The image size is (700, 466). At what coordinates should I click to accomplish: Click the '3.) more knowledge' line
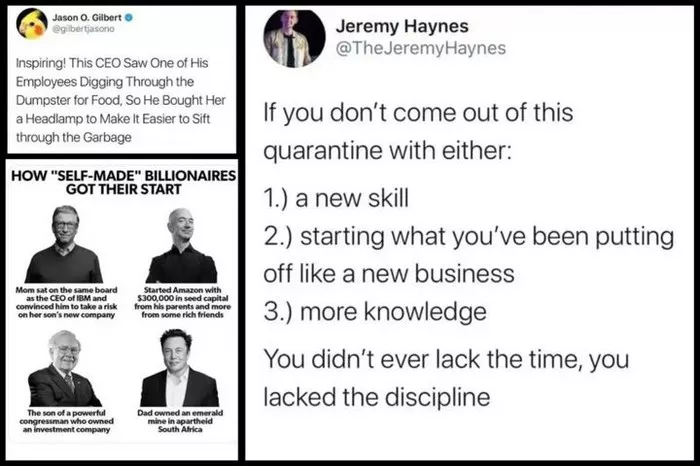pos(375,312)
